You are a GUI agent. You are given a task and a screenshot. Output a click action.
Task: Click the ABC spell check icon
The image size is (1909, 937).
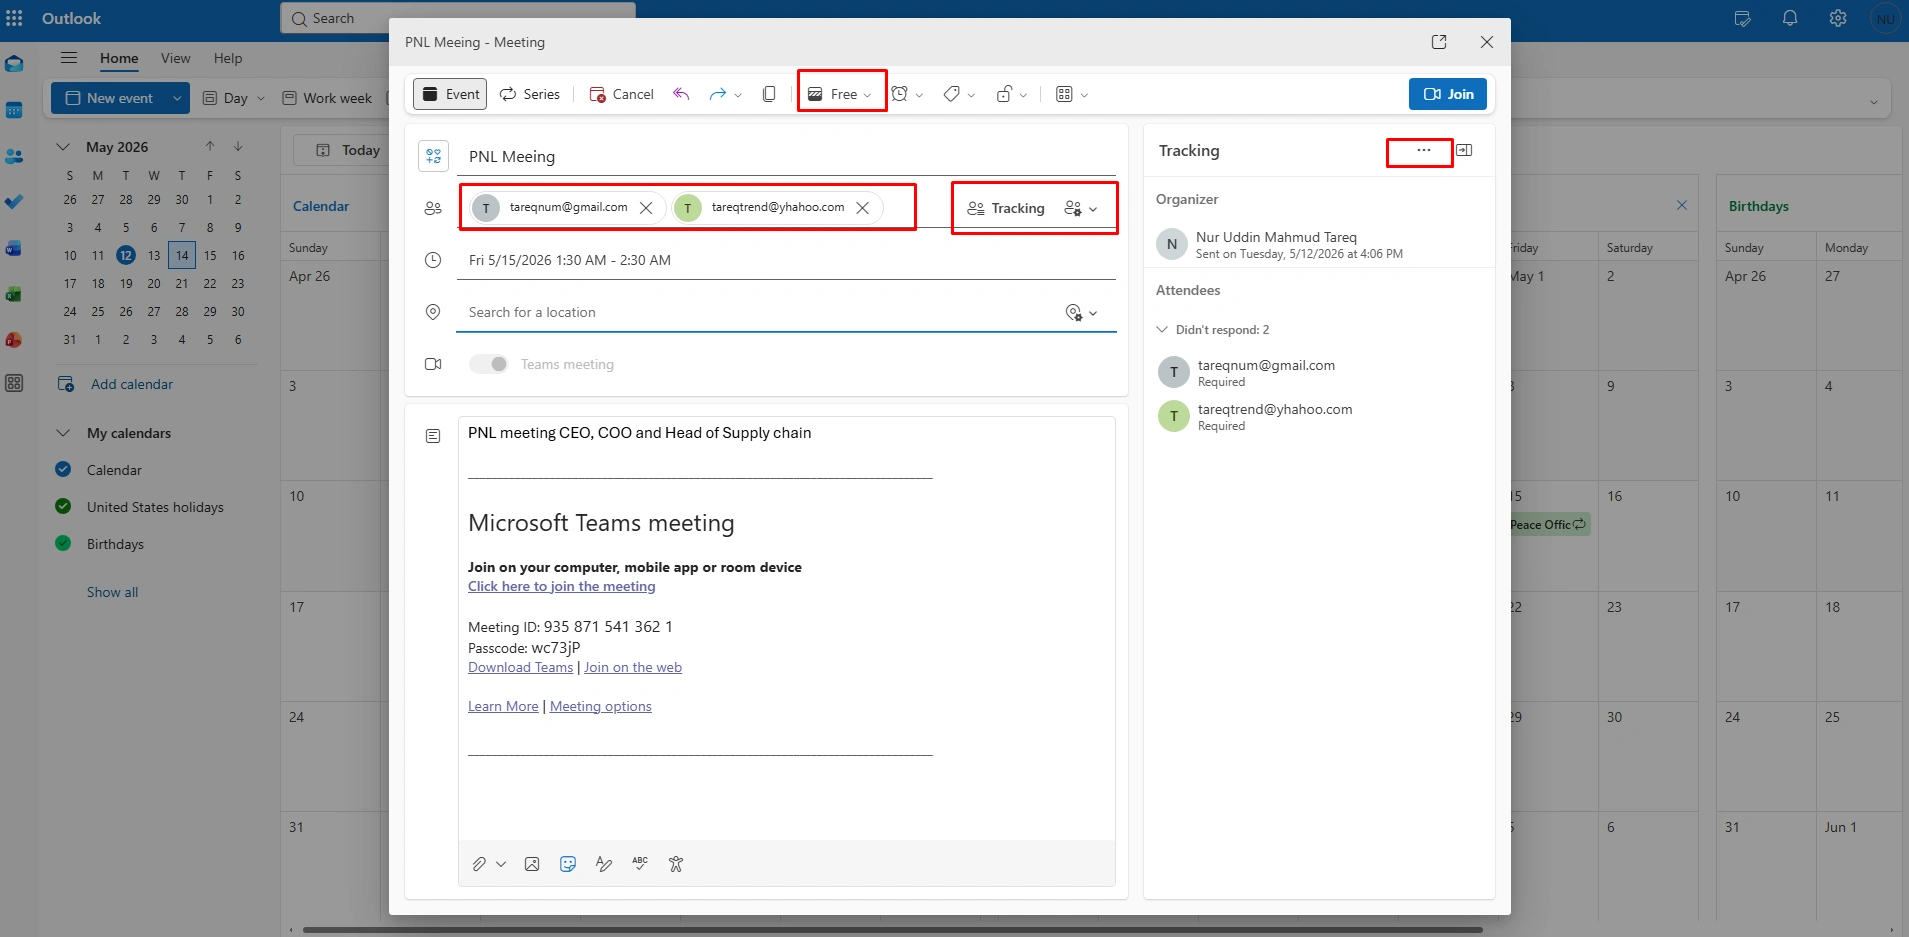640,863
